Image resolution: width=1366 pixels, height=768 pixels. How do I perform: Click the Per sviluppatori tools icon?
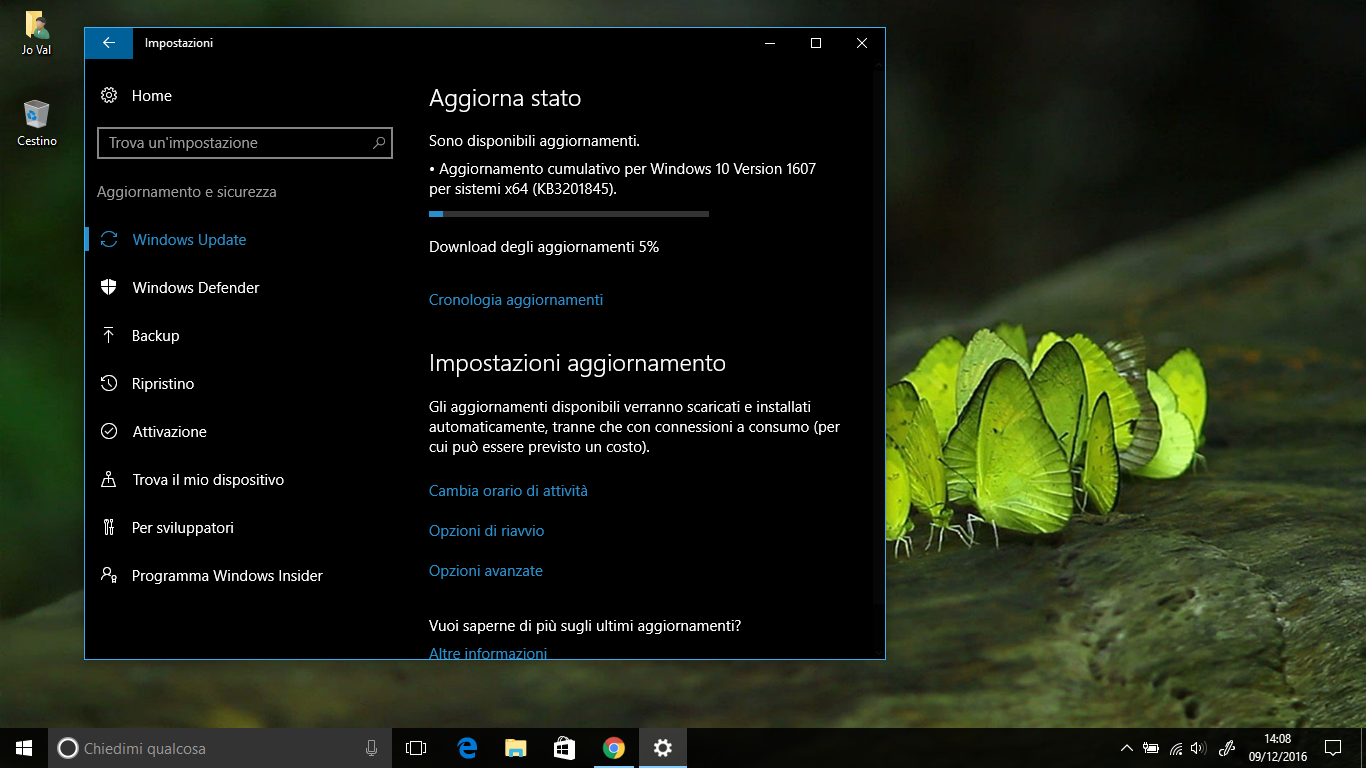point(109,528)
